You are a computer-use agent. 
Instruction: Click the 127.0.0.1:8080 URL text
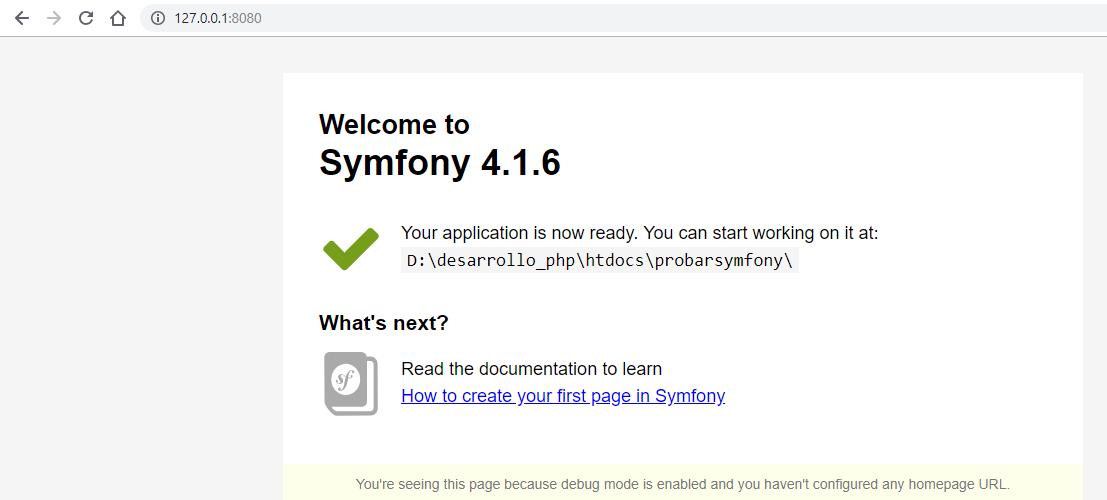[217, 18]
